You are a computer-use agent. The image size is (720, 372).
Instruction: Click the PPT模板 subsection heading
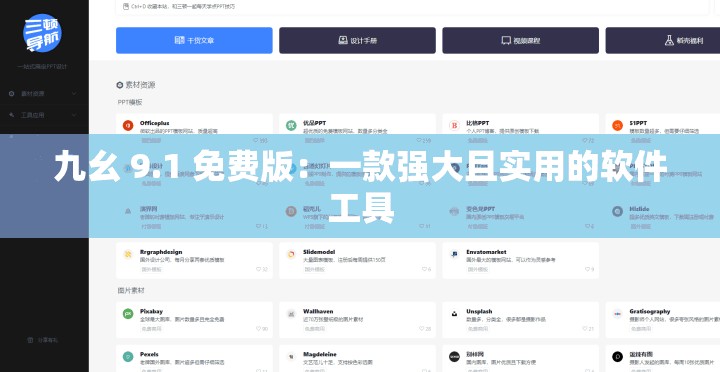point(130,102)
